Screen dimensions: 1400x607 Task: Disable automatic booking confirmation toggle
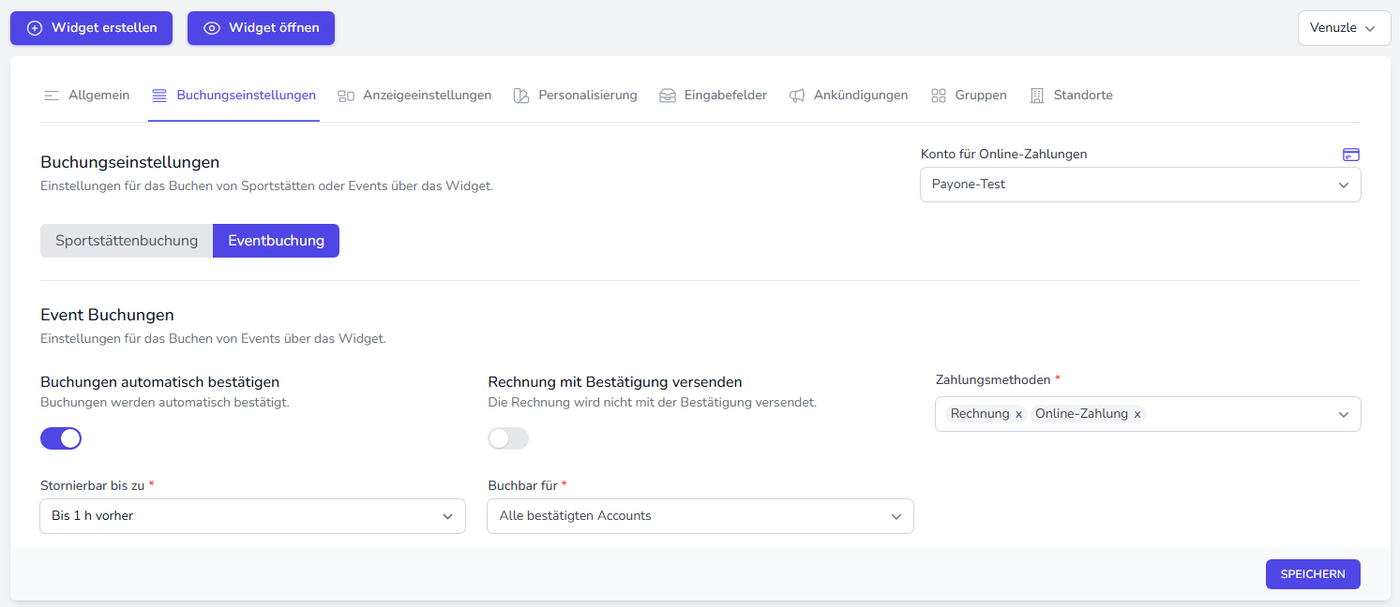(61, 438)
